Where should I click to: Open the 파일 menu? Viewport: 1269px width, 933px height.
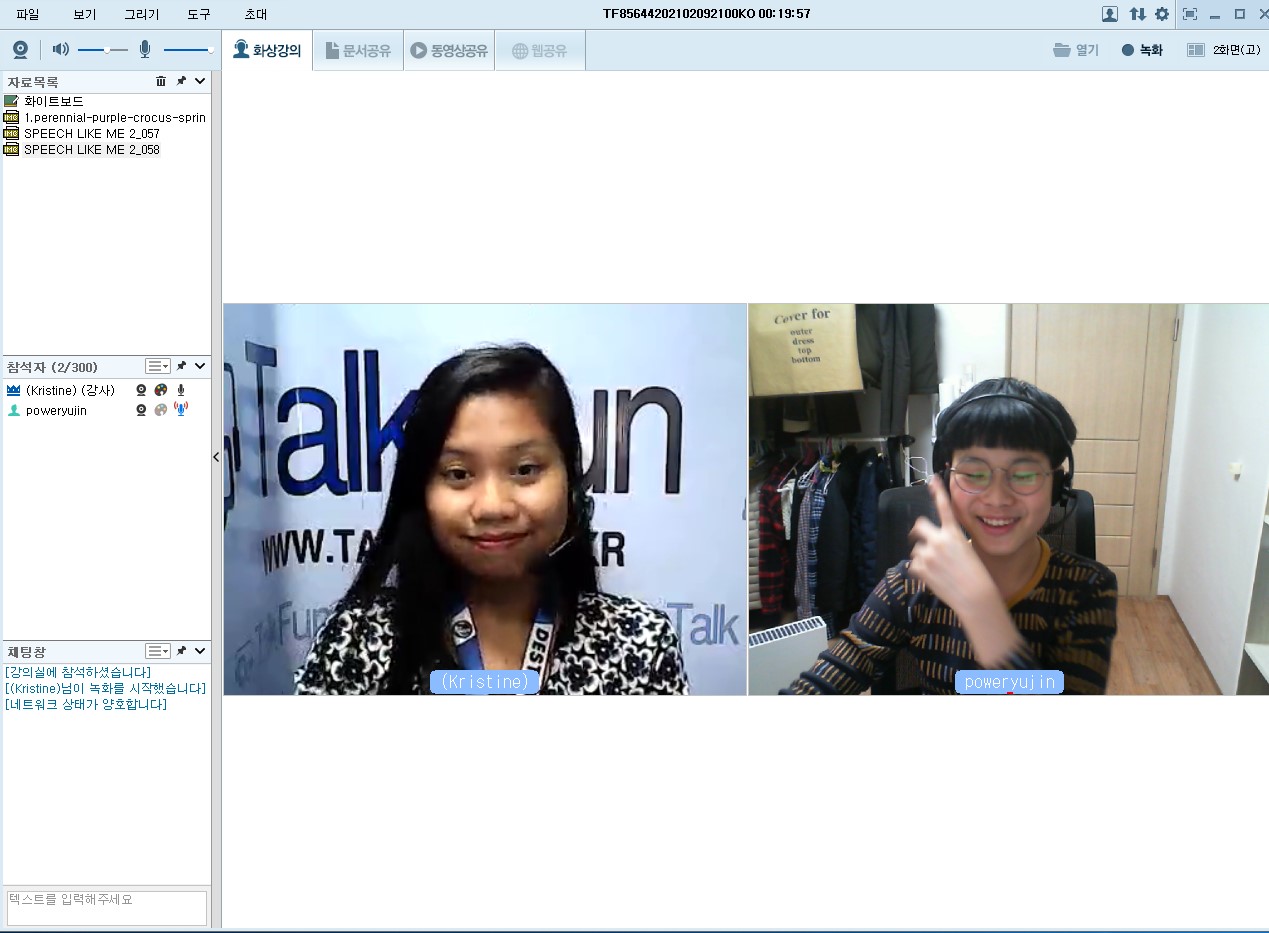pos(28,14)
